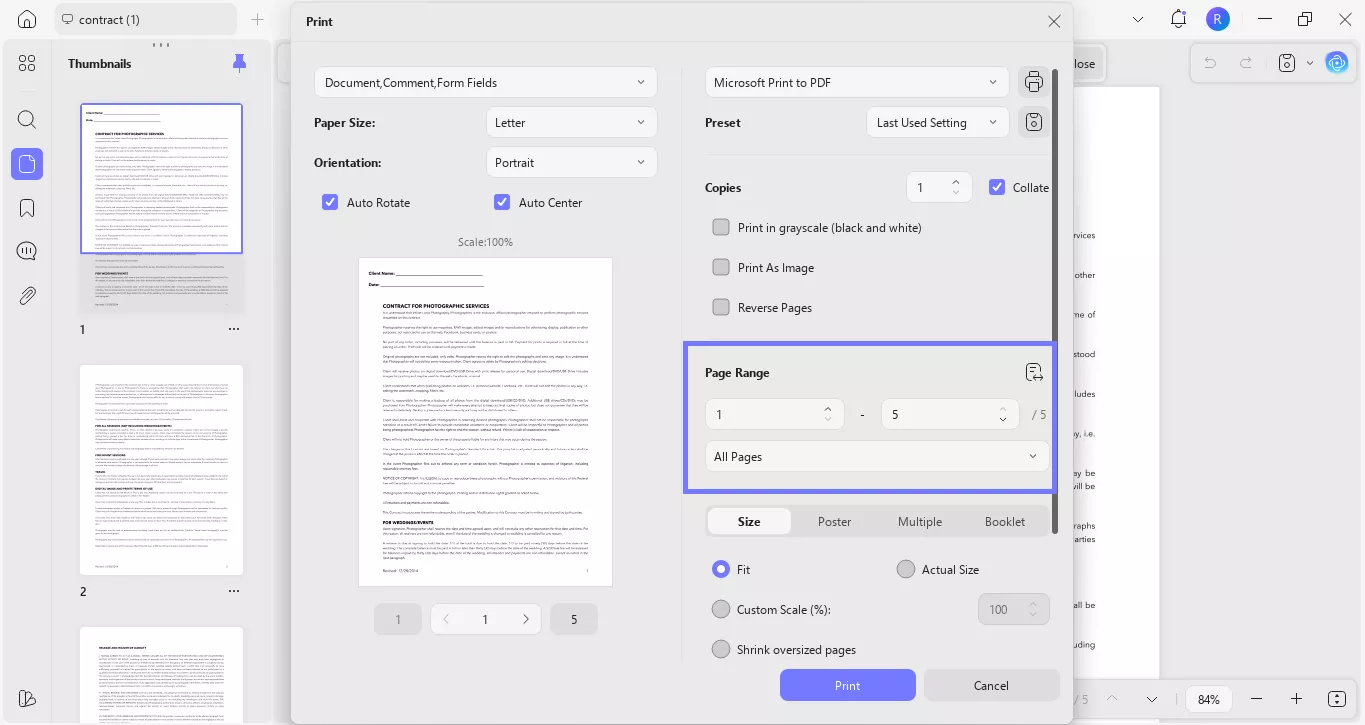Disable the Auto Rotate checkbox

(330, 202)
